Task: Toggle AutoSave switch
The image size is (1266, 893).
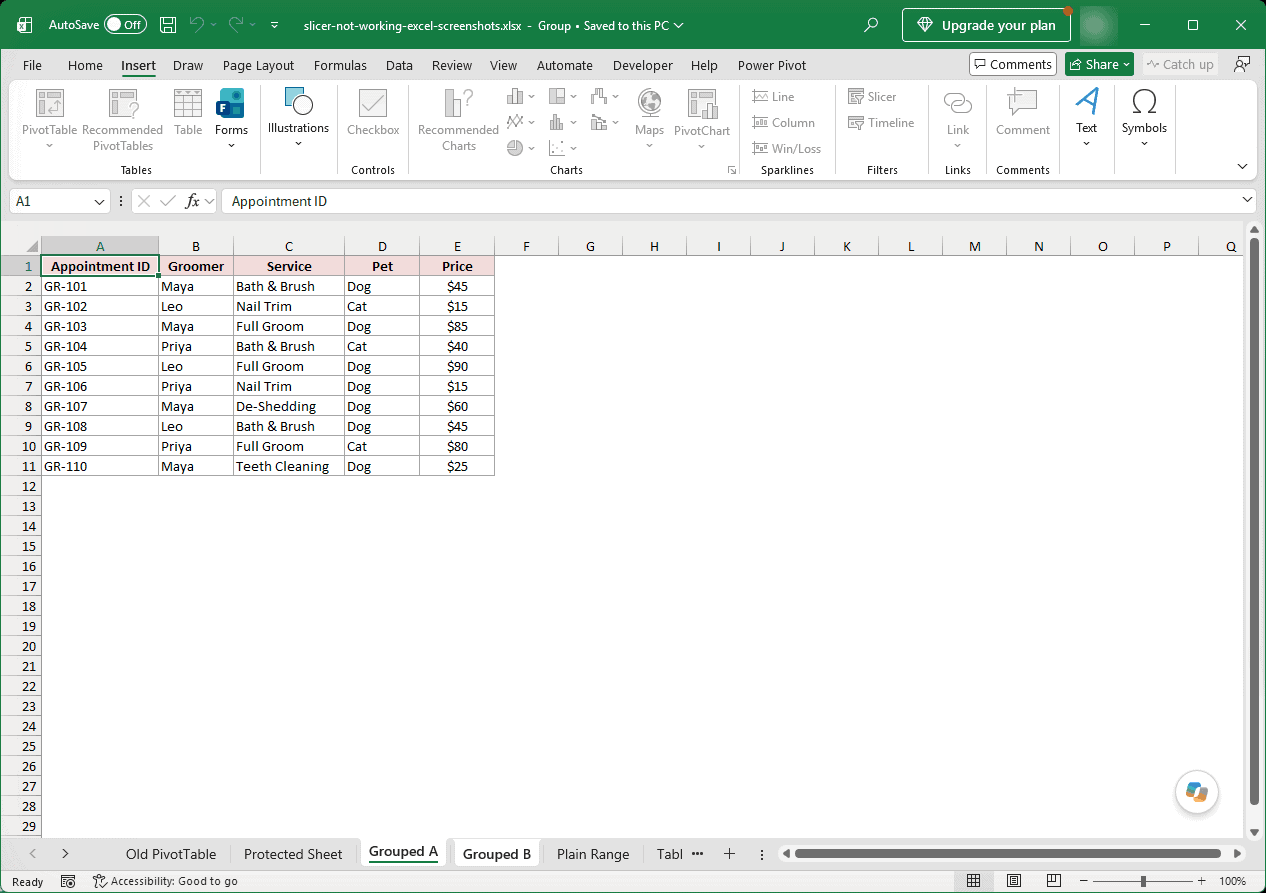Action: pyautogui.click(x=125, y=25)
